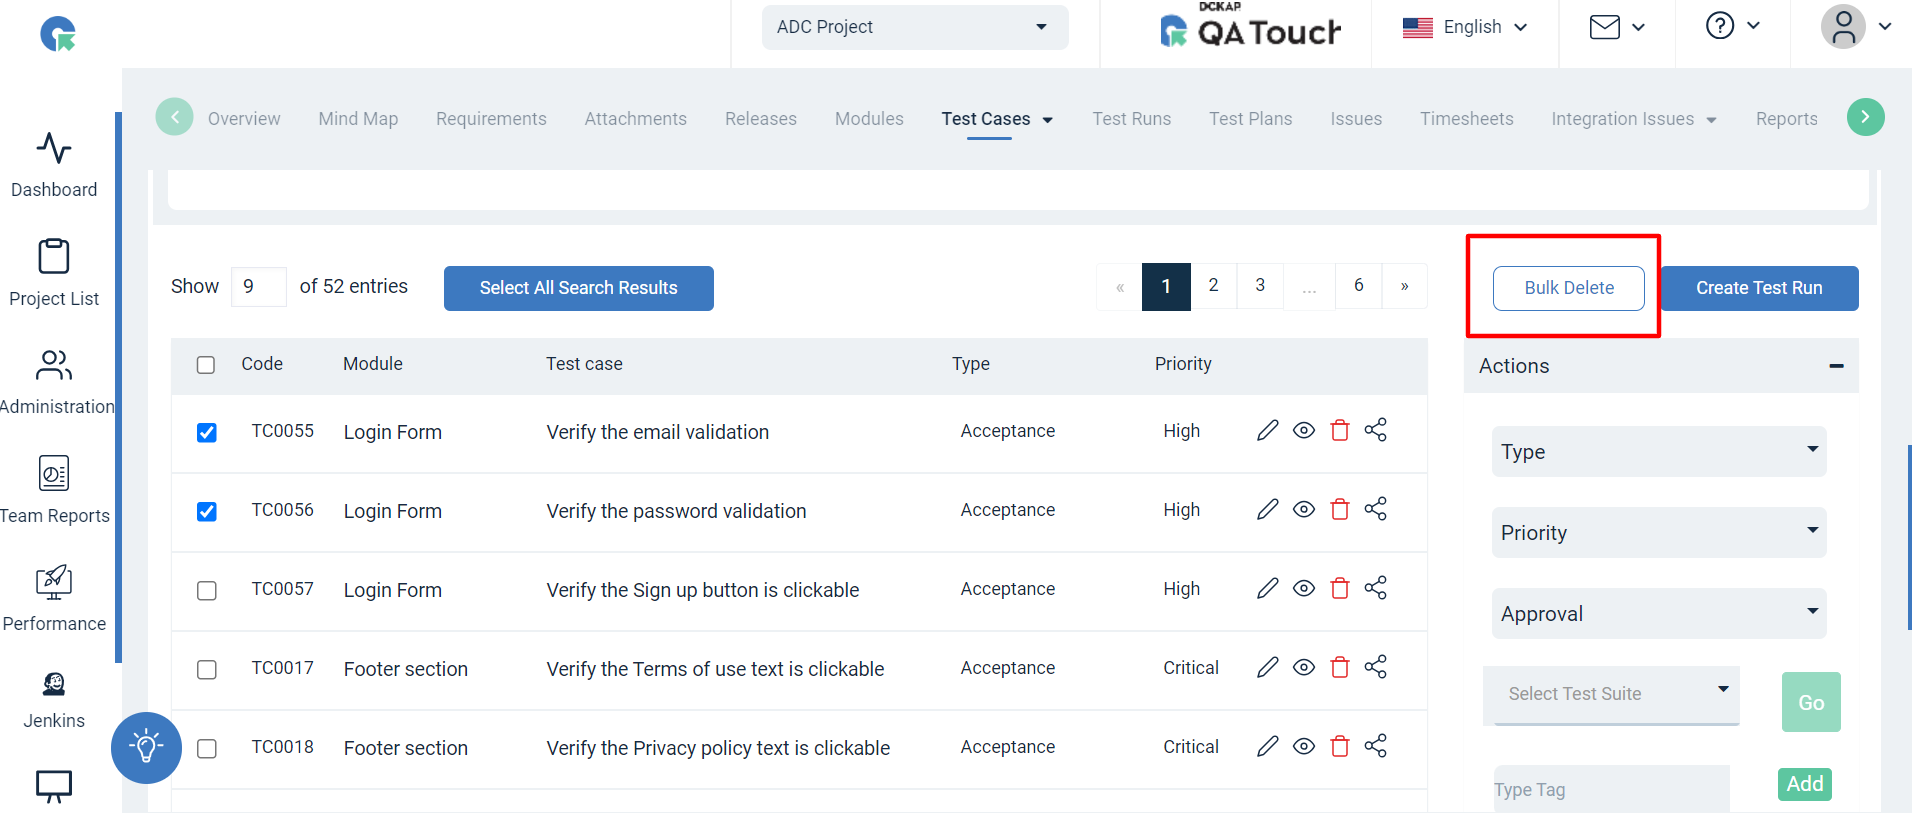Open the Approval filter dropdown
Image resolution: width=1912 pixels, height=813 pixels.
pos(1659,614)
